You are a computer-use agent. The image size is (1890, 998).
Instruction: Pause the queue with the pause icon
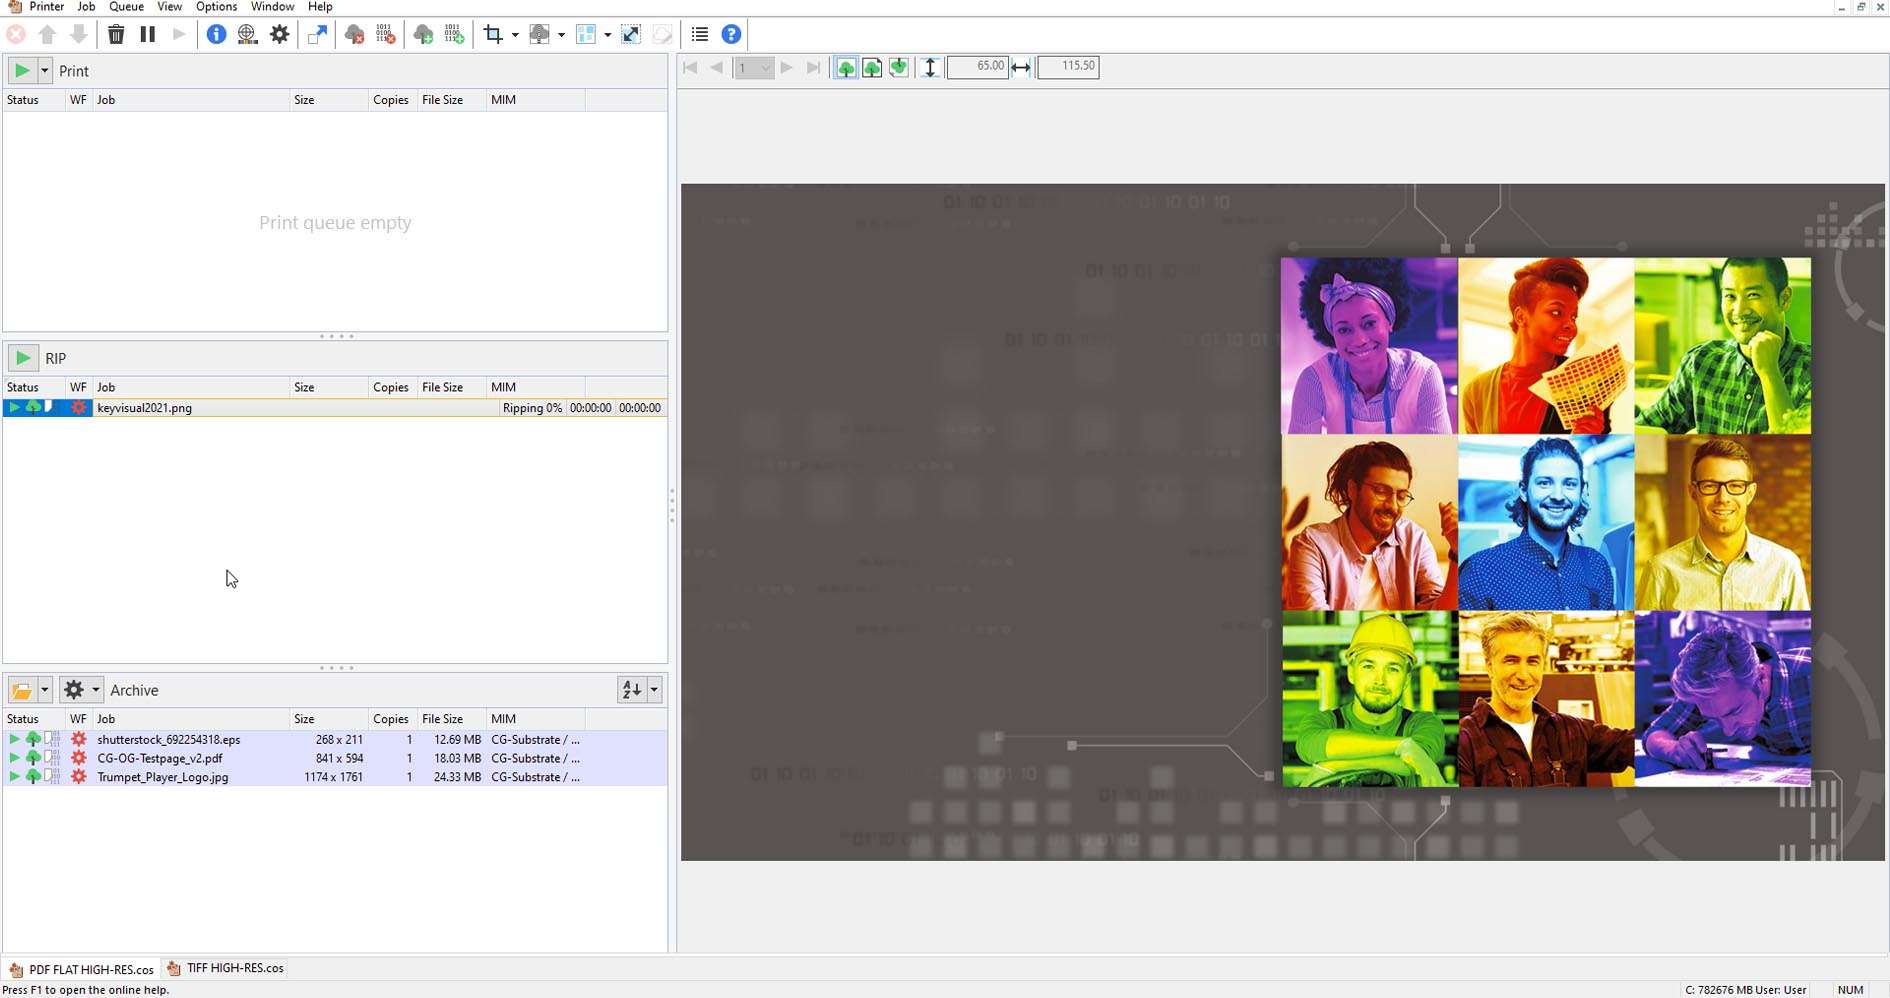click(x=148, y=35)
